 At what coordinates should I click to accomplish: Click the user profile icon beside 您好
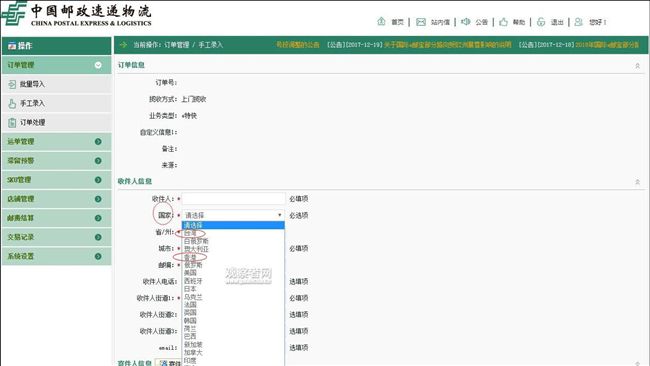pyautogui.click(x=579, y=22)
